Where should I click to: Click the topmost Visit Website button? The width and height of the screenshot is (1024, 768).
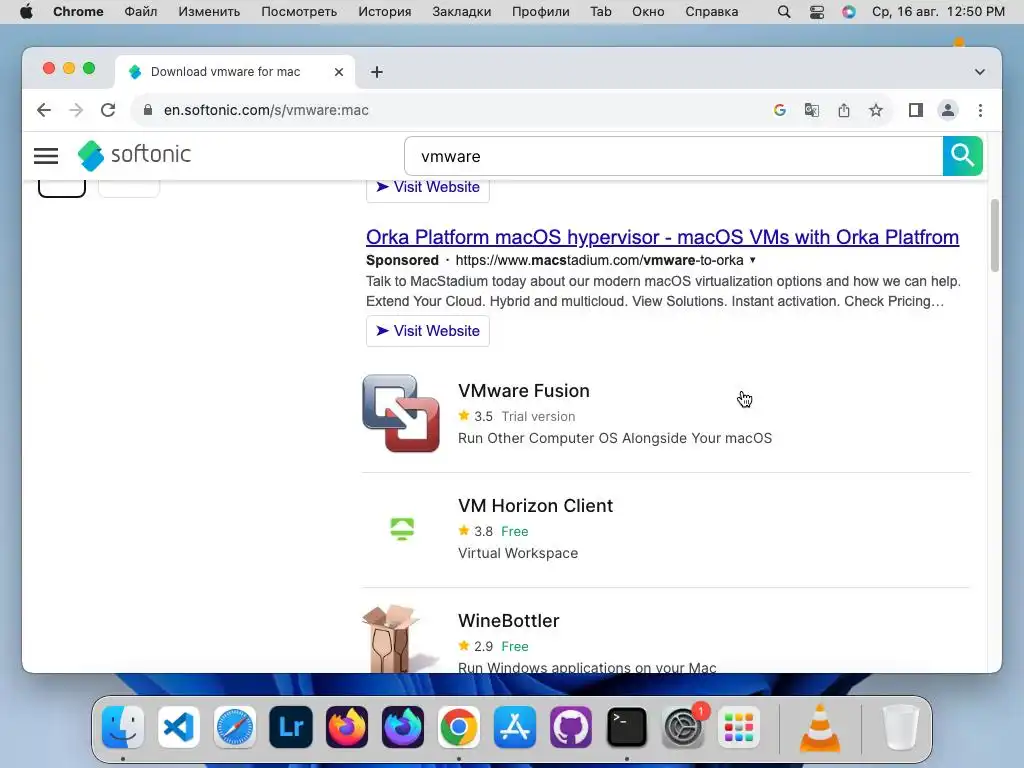[x=428, y=189]
